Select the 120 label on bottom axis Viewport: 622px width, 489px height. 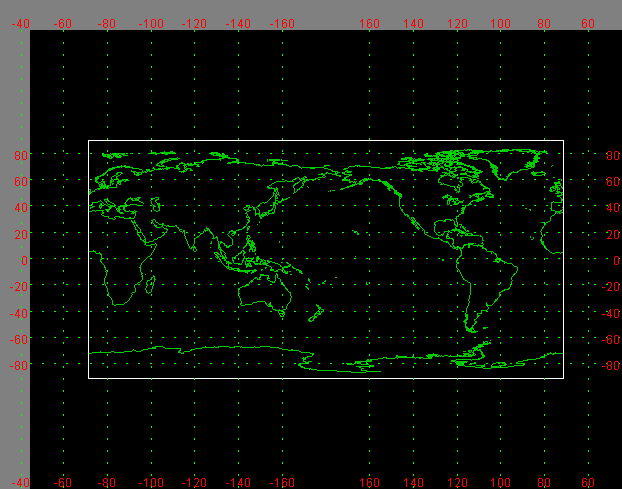tap(458, 482)
